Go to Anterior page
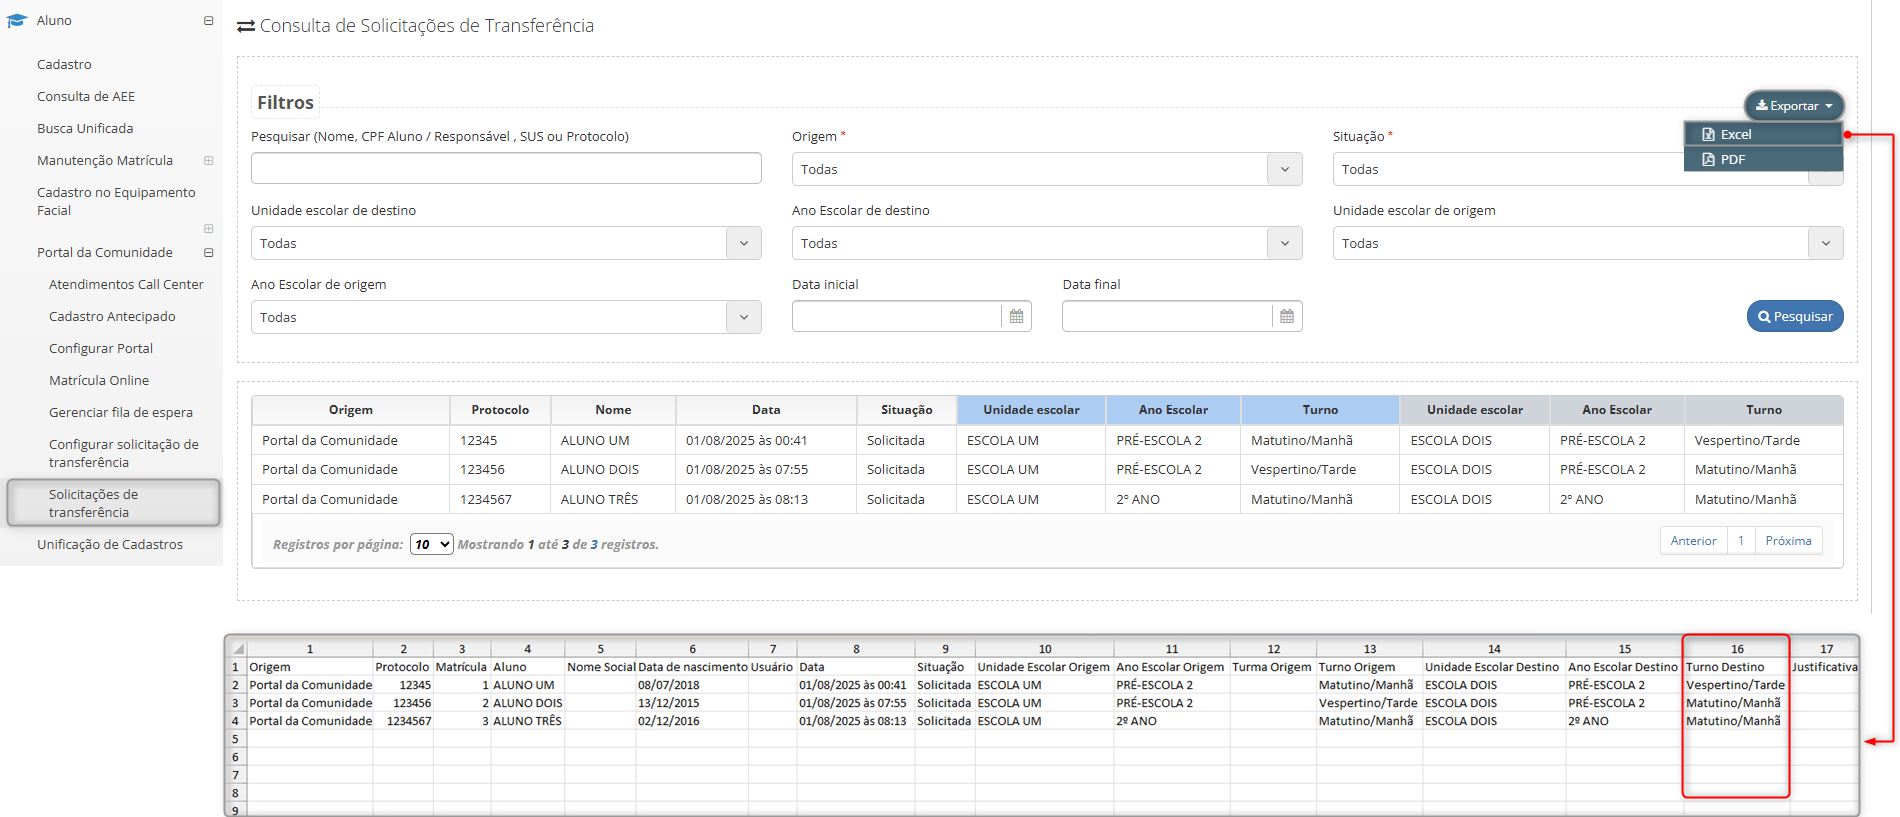 1693,541
